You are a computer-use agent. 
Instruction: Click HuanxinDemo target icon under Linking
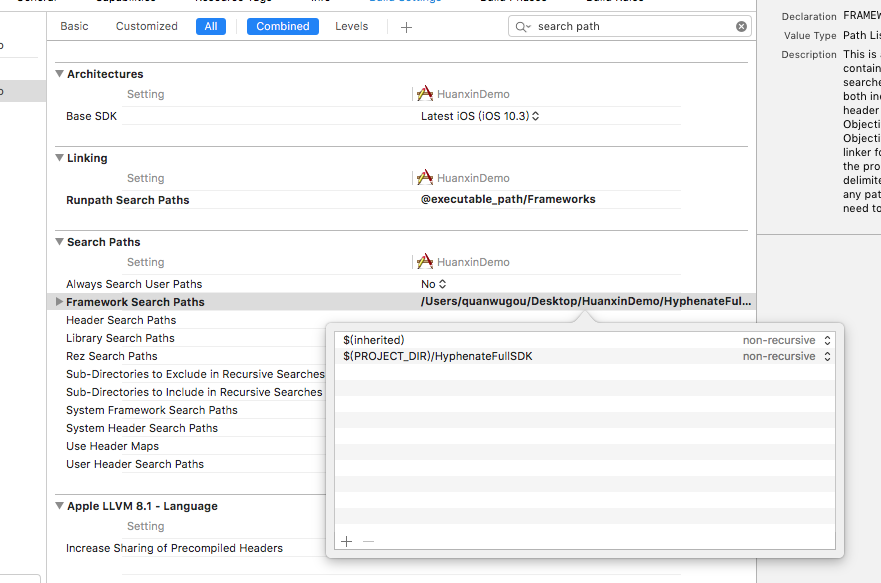[425, 177]
